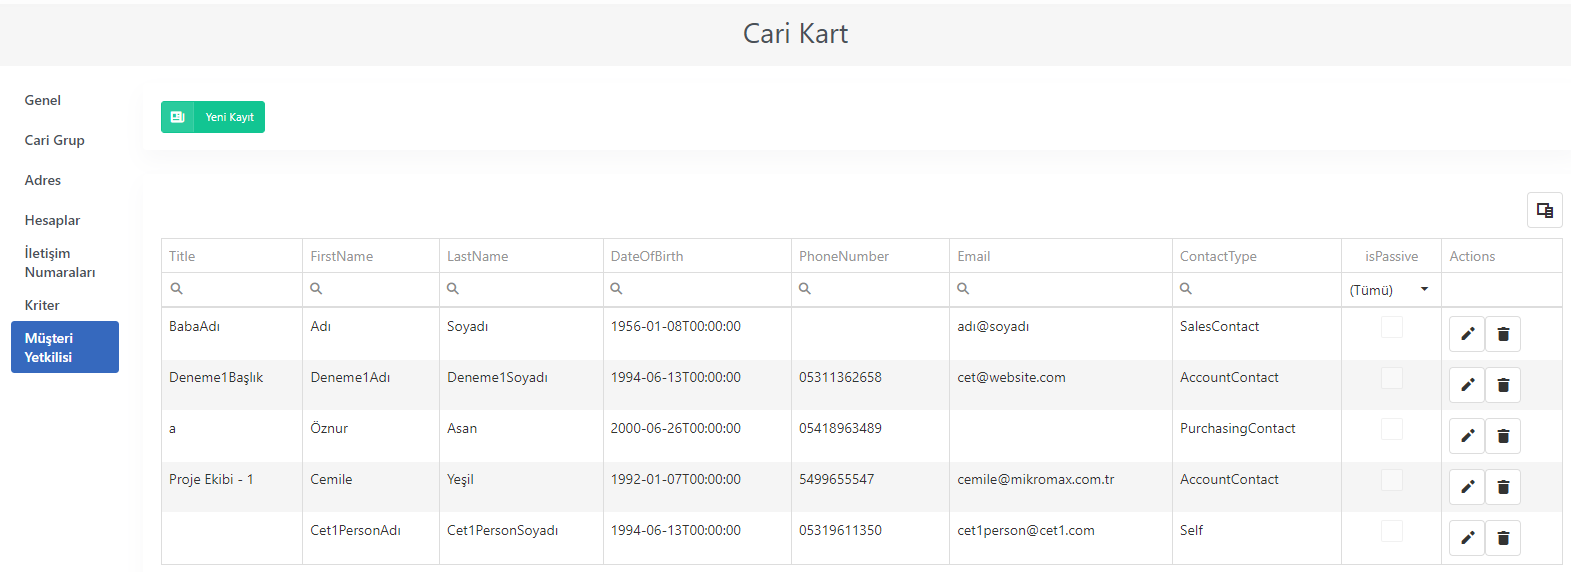This screenshot has width=1571, height=572.
Task: Delete the Cet1PersonAdı row with trash icon
Action: pyautogui.click(x=1503, y=538)
